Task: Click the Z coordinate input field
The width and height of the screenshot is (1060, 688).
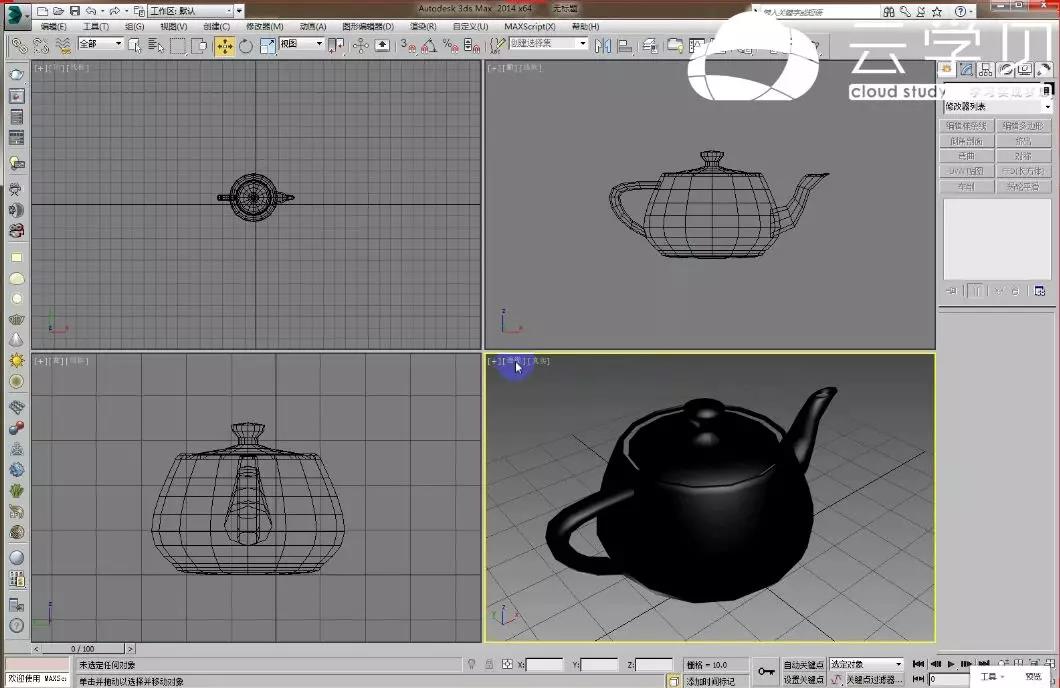Action: point(654,665)
